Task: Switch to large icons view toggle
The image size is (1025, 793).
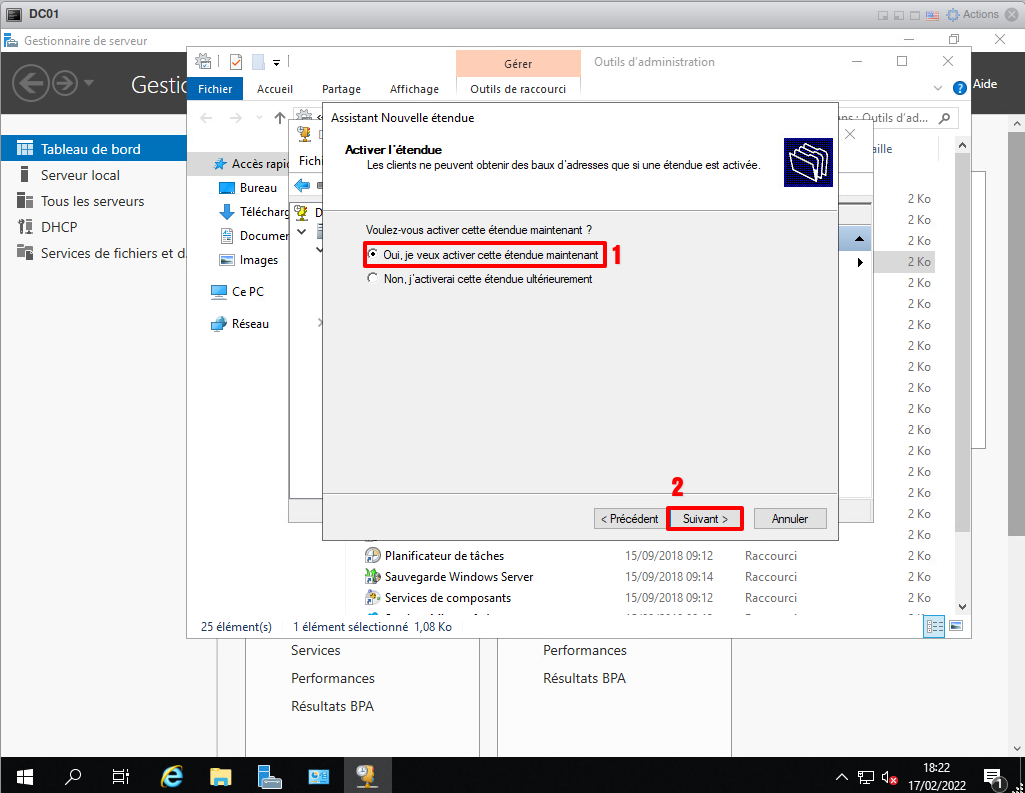Action: 956,626
